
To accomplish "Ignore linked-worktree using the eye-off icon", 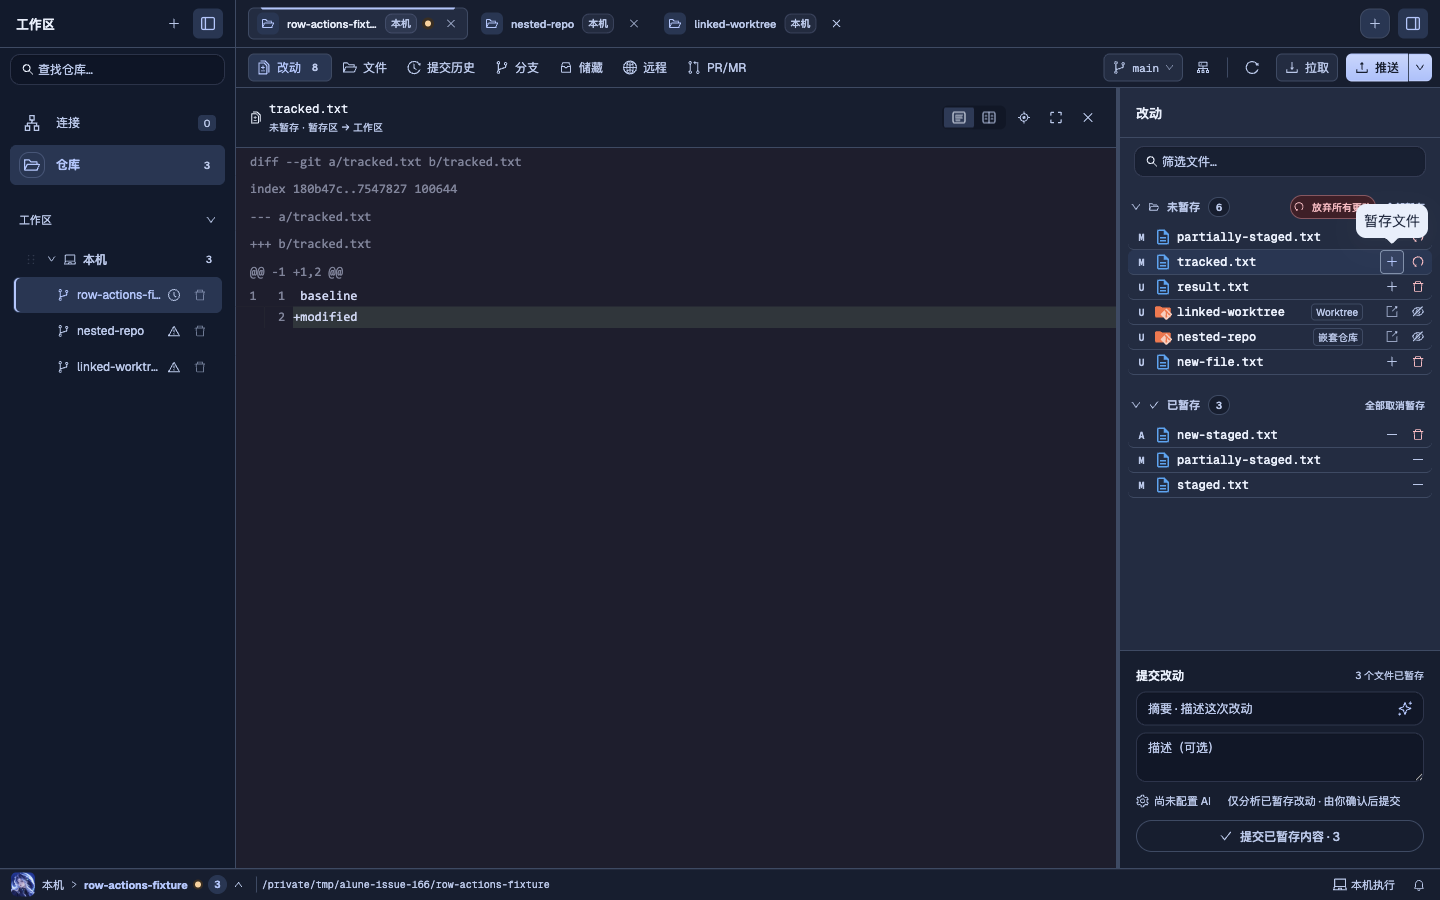I will (1418, 312).
